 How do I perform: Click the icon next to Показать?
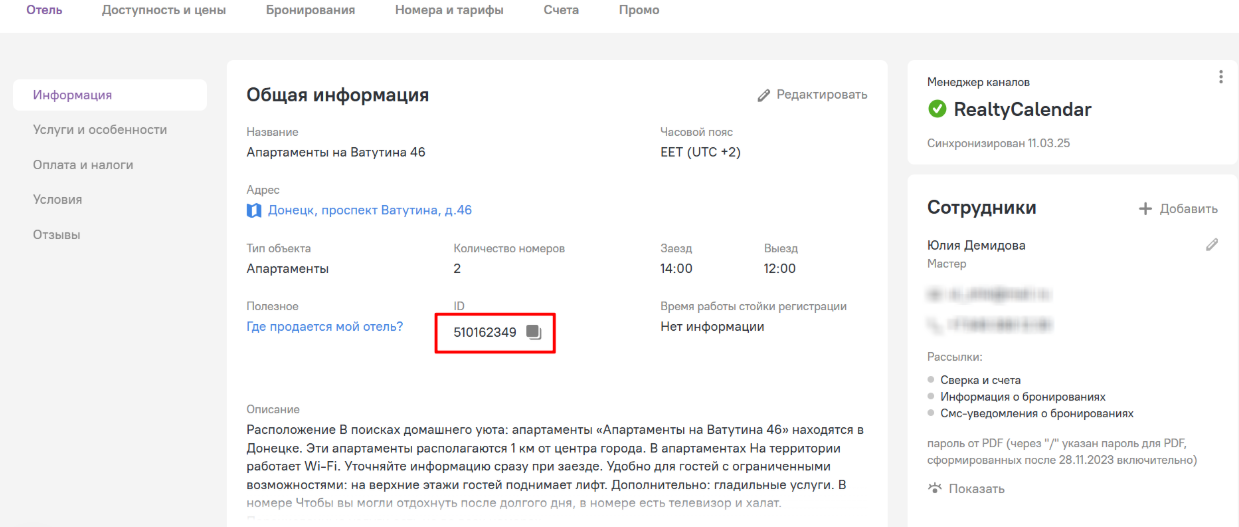[x=935, y=489]
